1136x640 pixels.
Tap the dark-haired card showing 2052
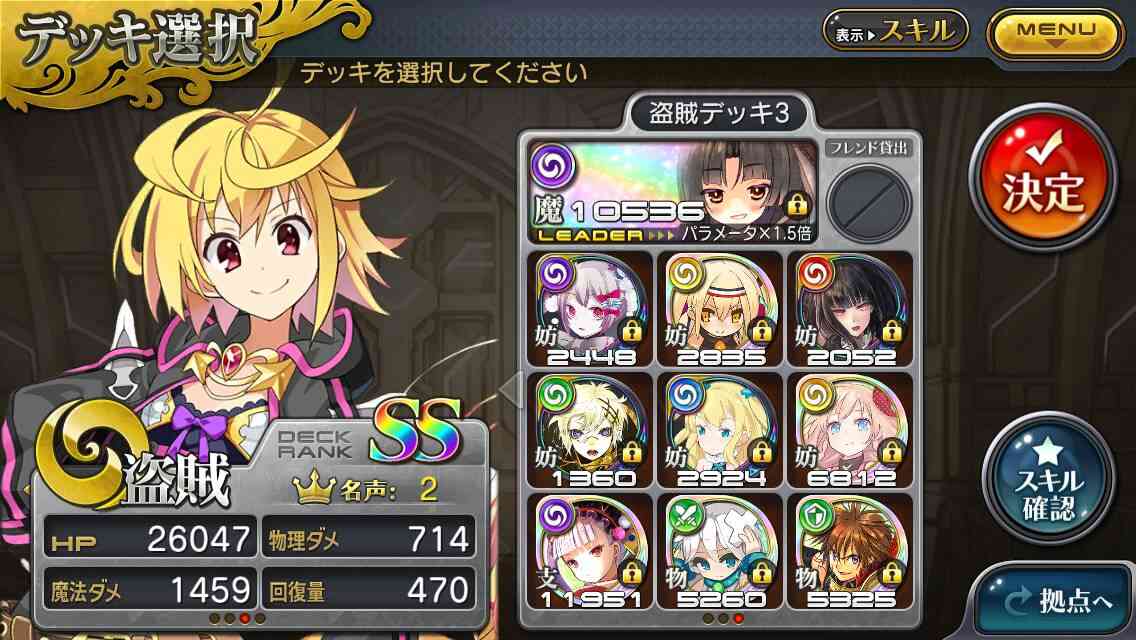point(850,309)
